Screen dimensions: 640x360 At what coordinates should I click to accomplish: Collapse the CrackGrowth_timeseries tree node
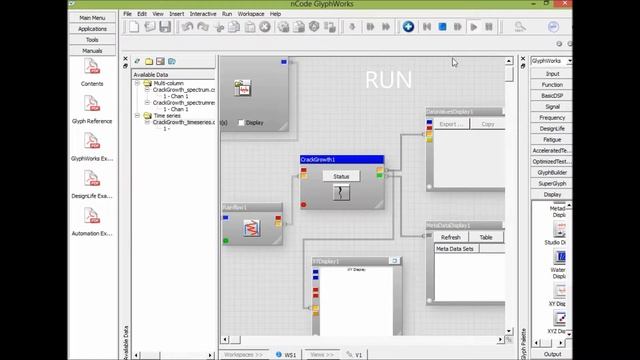(147, 122)
